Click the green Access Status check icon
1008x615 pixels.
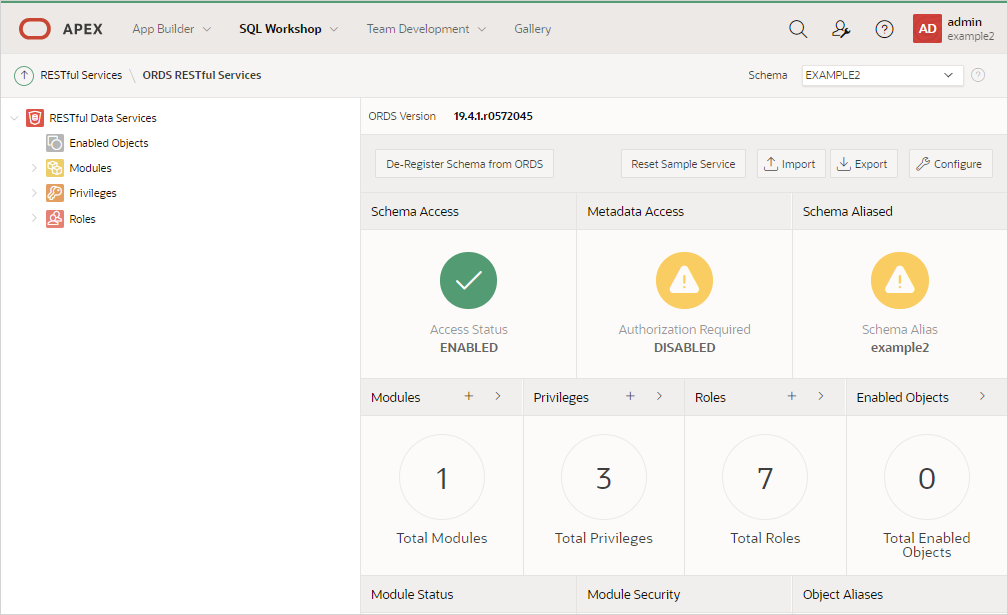pyautogui.click(x=469, y=280)
